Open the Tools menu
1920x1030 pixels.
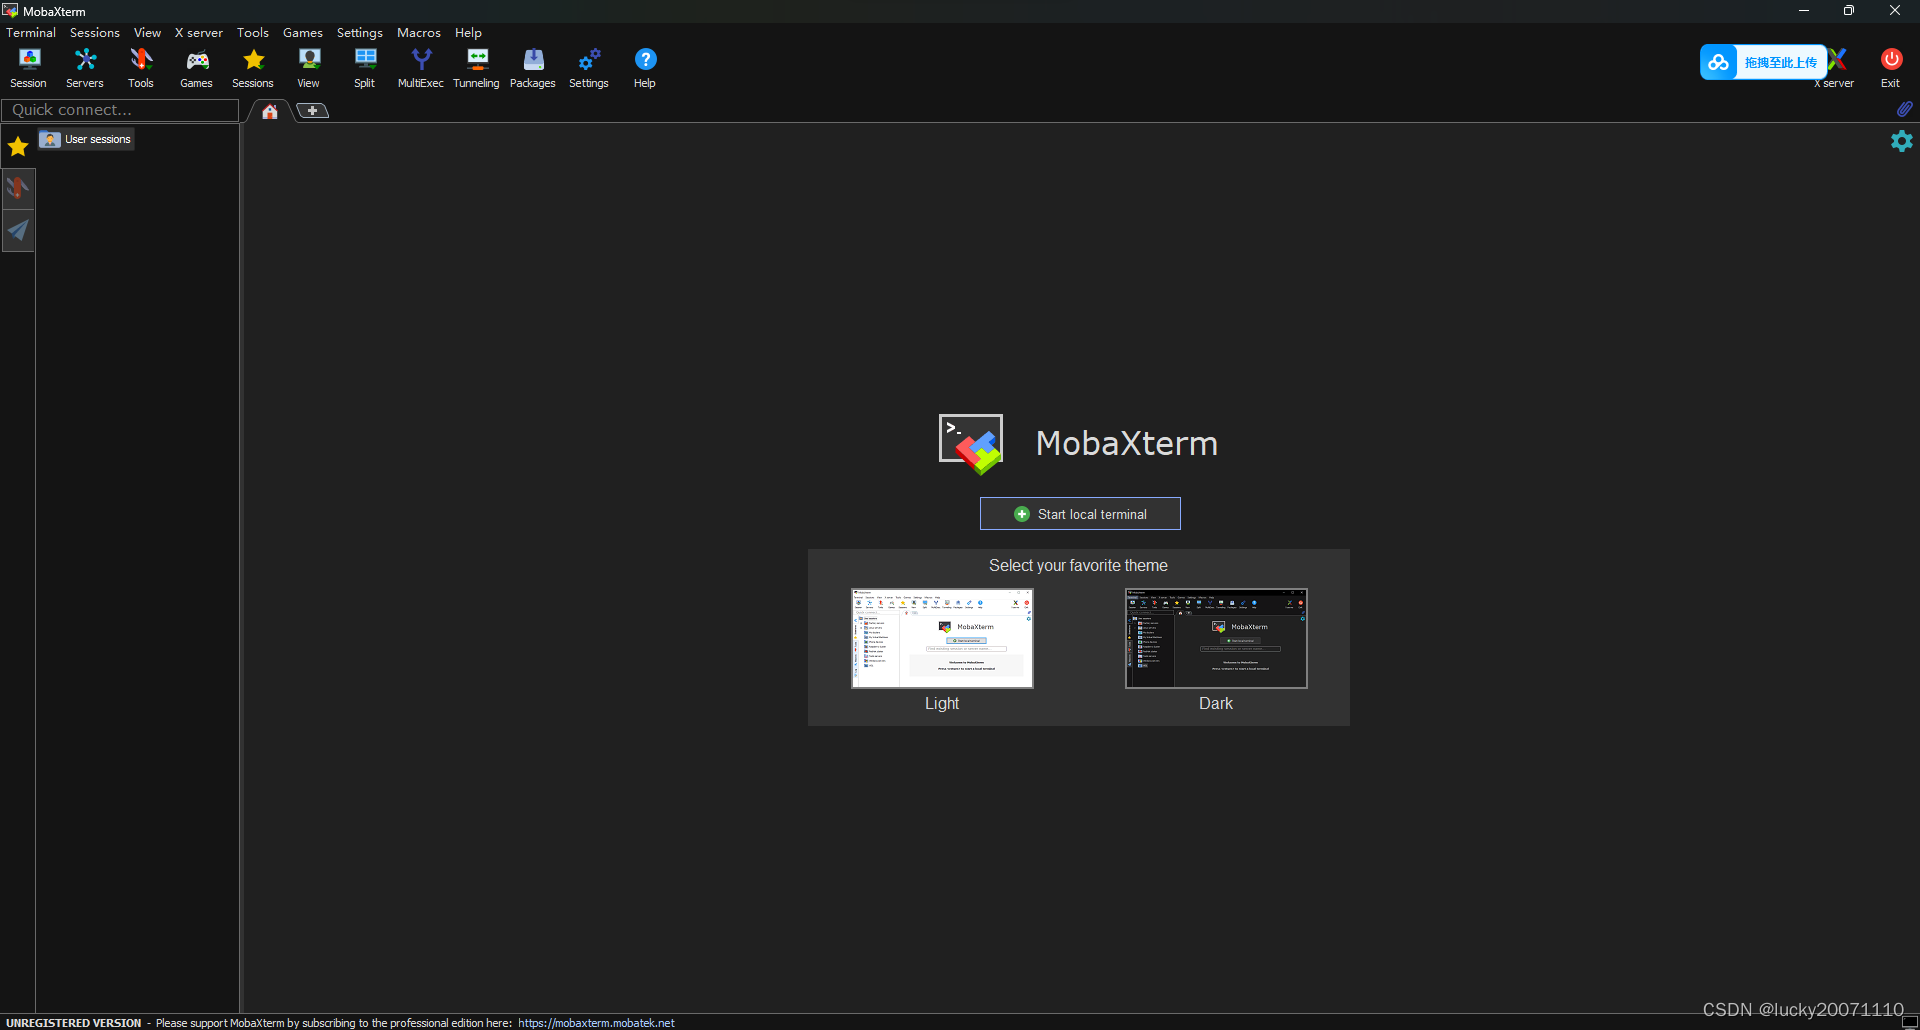[253, 33]
